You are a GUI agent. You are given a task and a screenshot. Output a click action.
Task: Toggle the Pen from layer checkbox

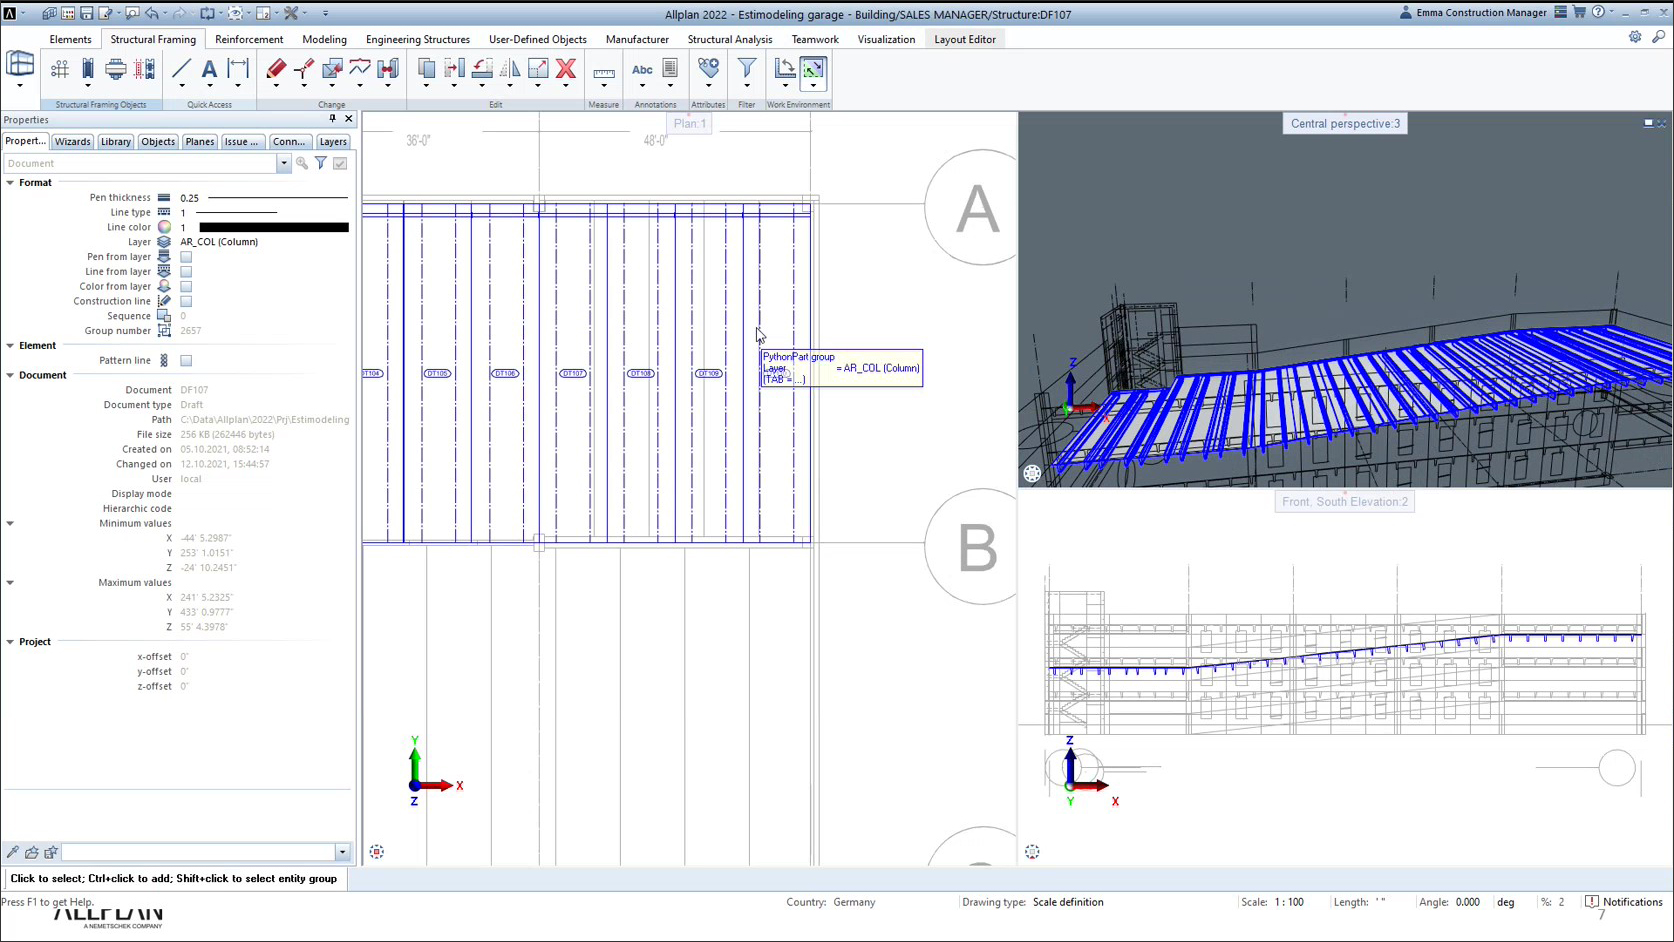tap(186, 257)
